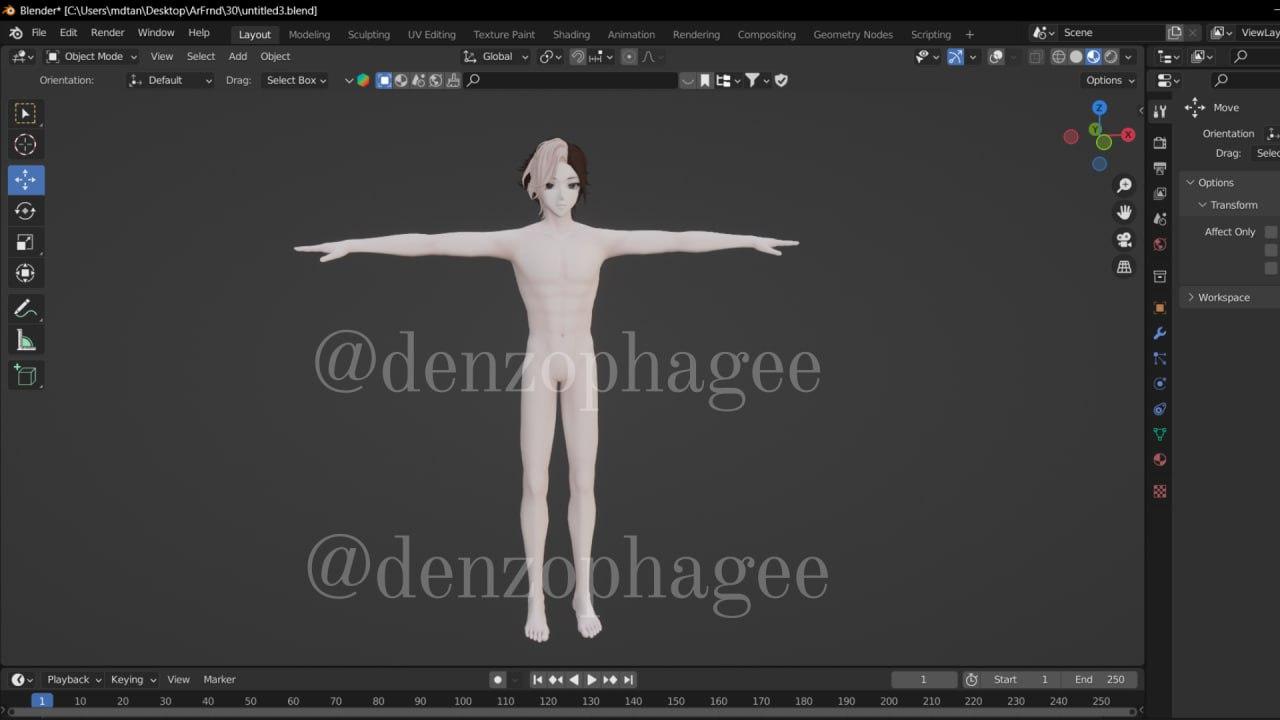Toggle X-ray transparency mode
This screenshot has width=1280, height=720.
click(1036, 57)
